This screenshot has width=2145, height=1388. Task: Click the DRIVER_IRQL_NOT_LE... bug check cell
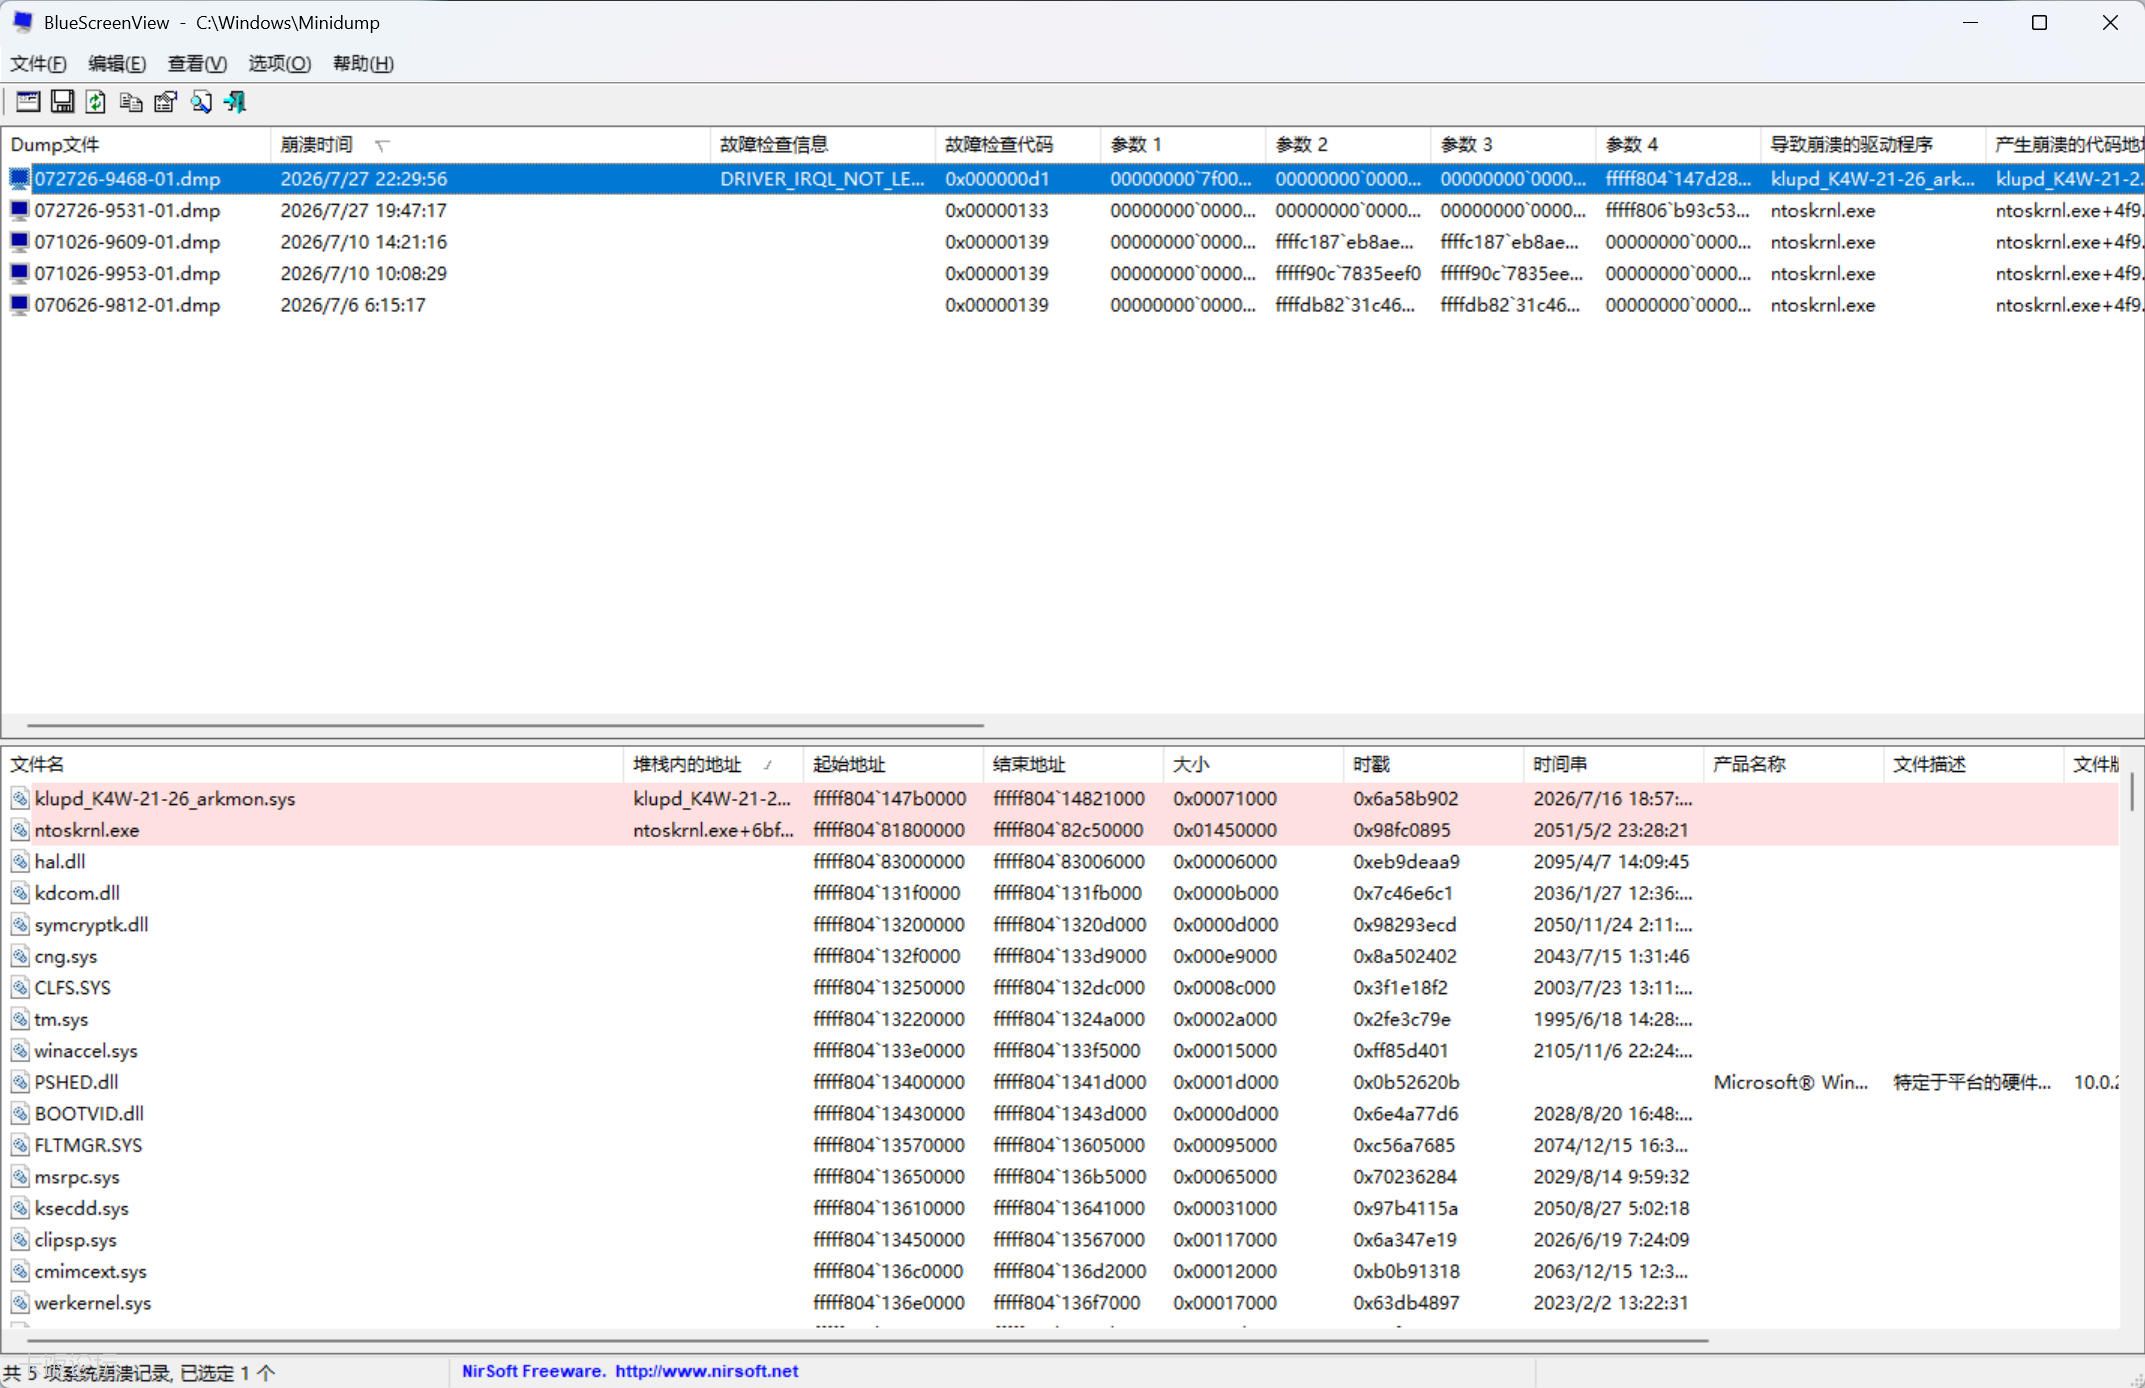tap(822, 179)
